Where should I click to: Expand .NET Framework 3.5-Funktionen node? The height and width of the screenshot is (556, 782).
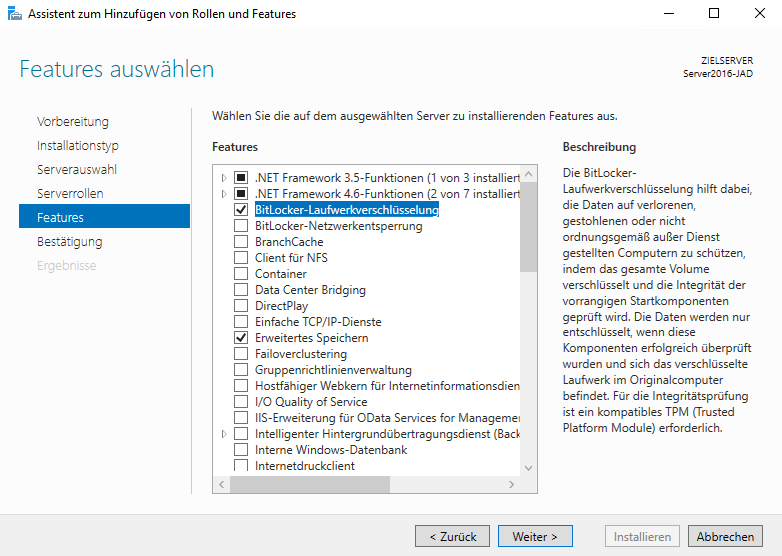click(x=223, y=178)
